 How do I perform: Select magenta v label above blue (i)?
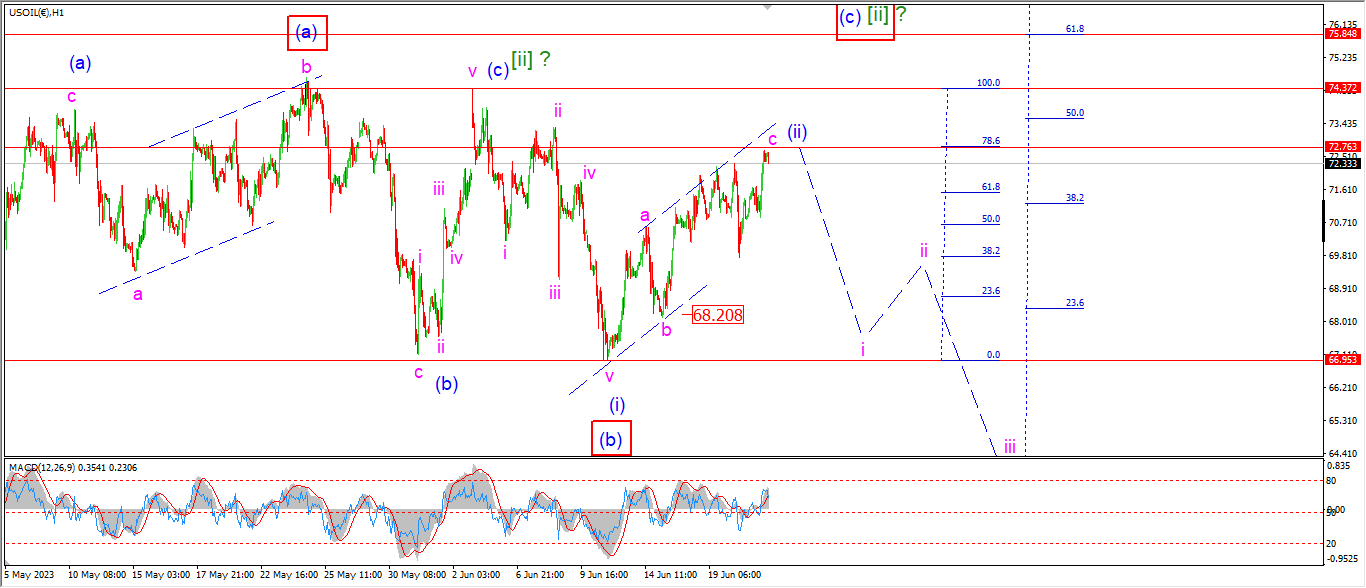[x=608, y=376]
